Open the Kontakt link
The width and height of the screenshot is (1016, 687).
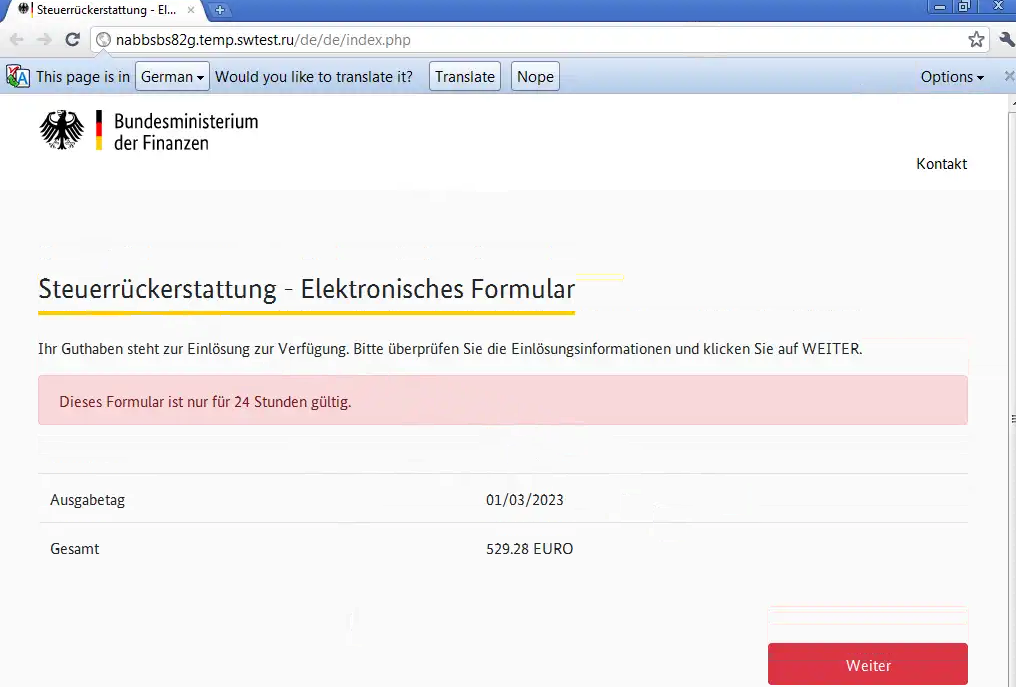click(x=941, y=164)
